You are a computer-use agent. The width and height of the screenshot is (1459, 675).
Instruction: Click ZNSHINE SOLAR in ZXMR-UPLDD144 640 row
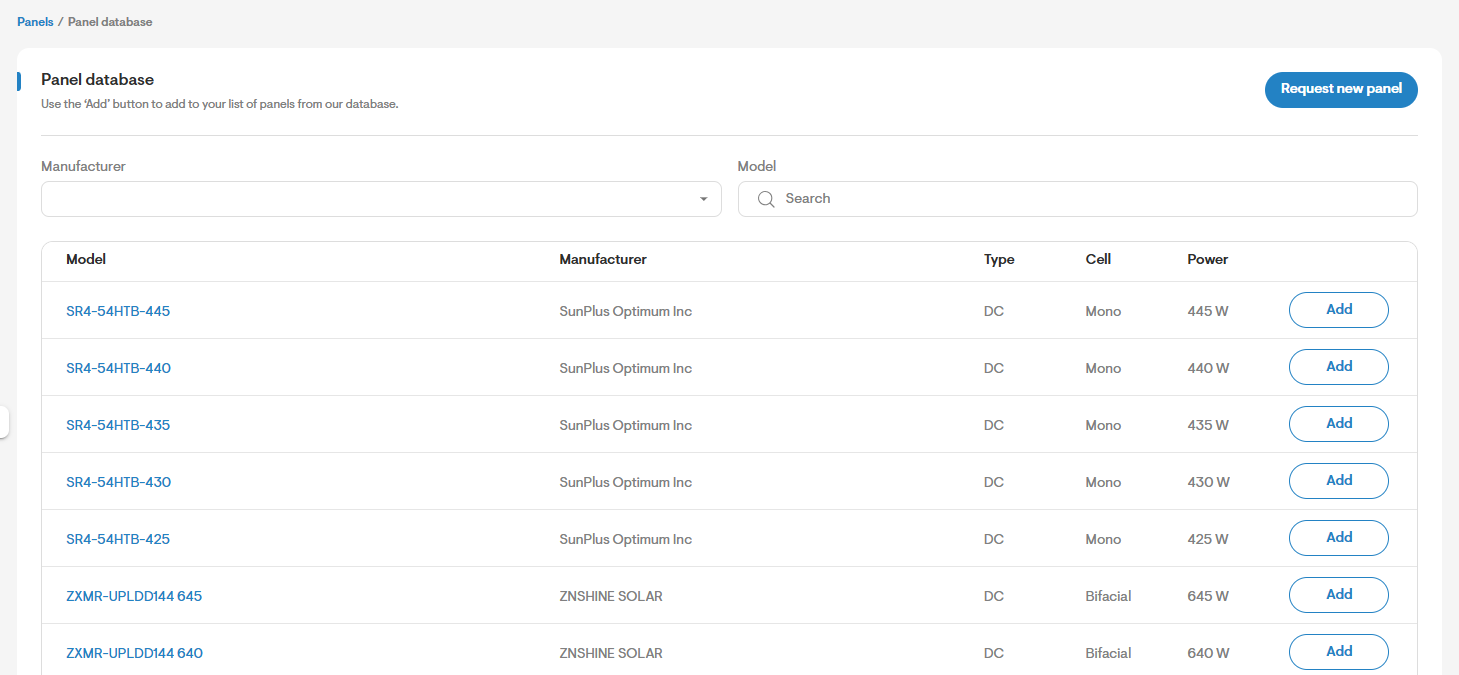(611, 653)
